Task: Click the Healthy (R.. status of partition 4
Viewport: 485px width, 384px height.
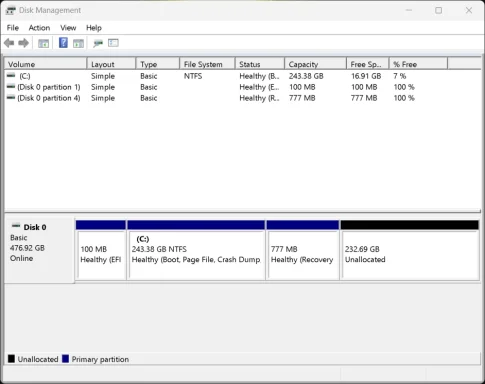Action: [x=259, y=98]
